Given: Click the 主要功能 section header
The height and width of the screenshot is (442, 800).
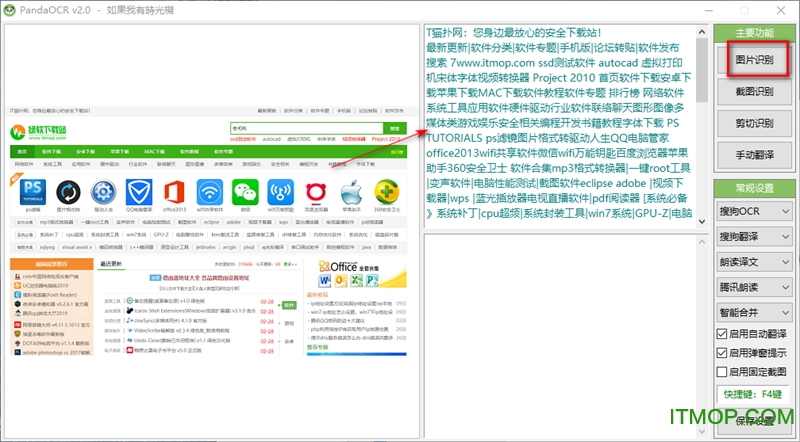Looking at the screenshot, I should click(755, 33).
